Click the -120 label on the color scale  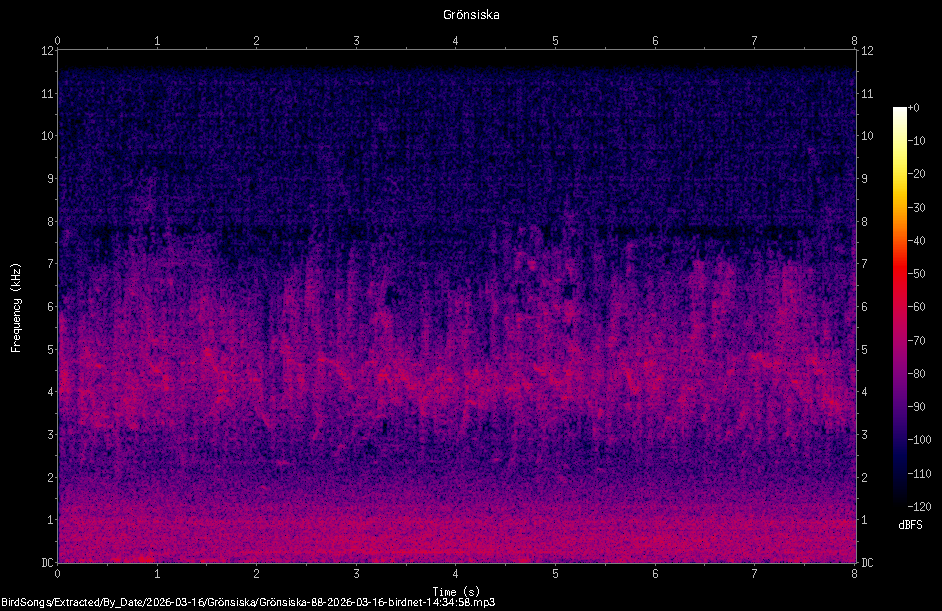(919, 506)
